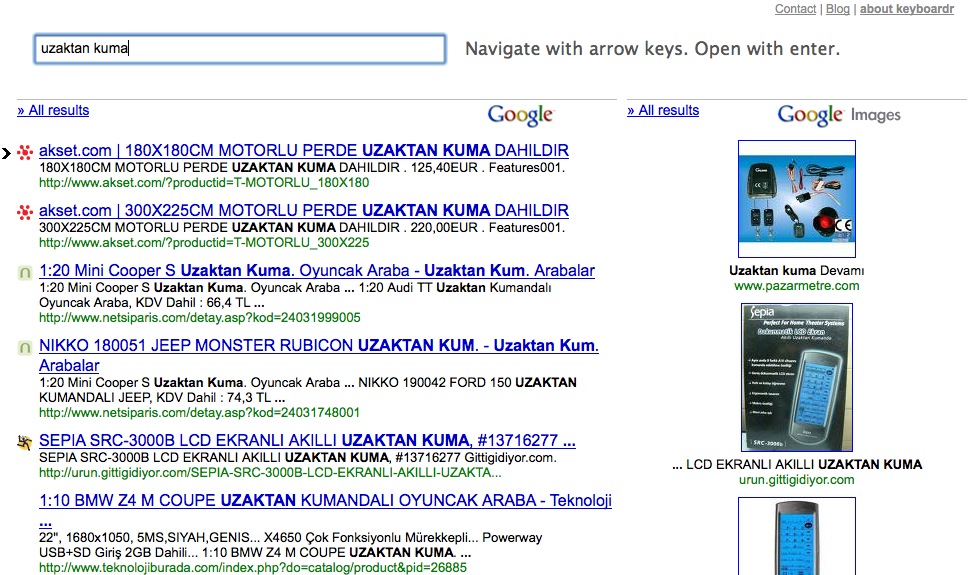This screenshot has width=977, height=575.
Task: Open car alarm kit image thumbnail
Action: pyautogui.click(x=797, y=199)
